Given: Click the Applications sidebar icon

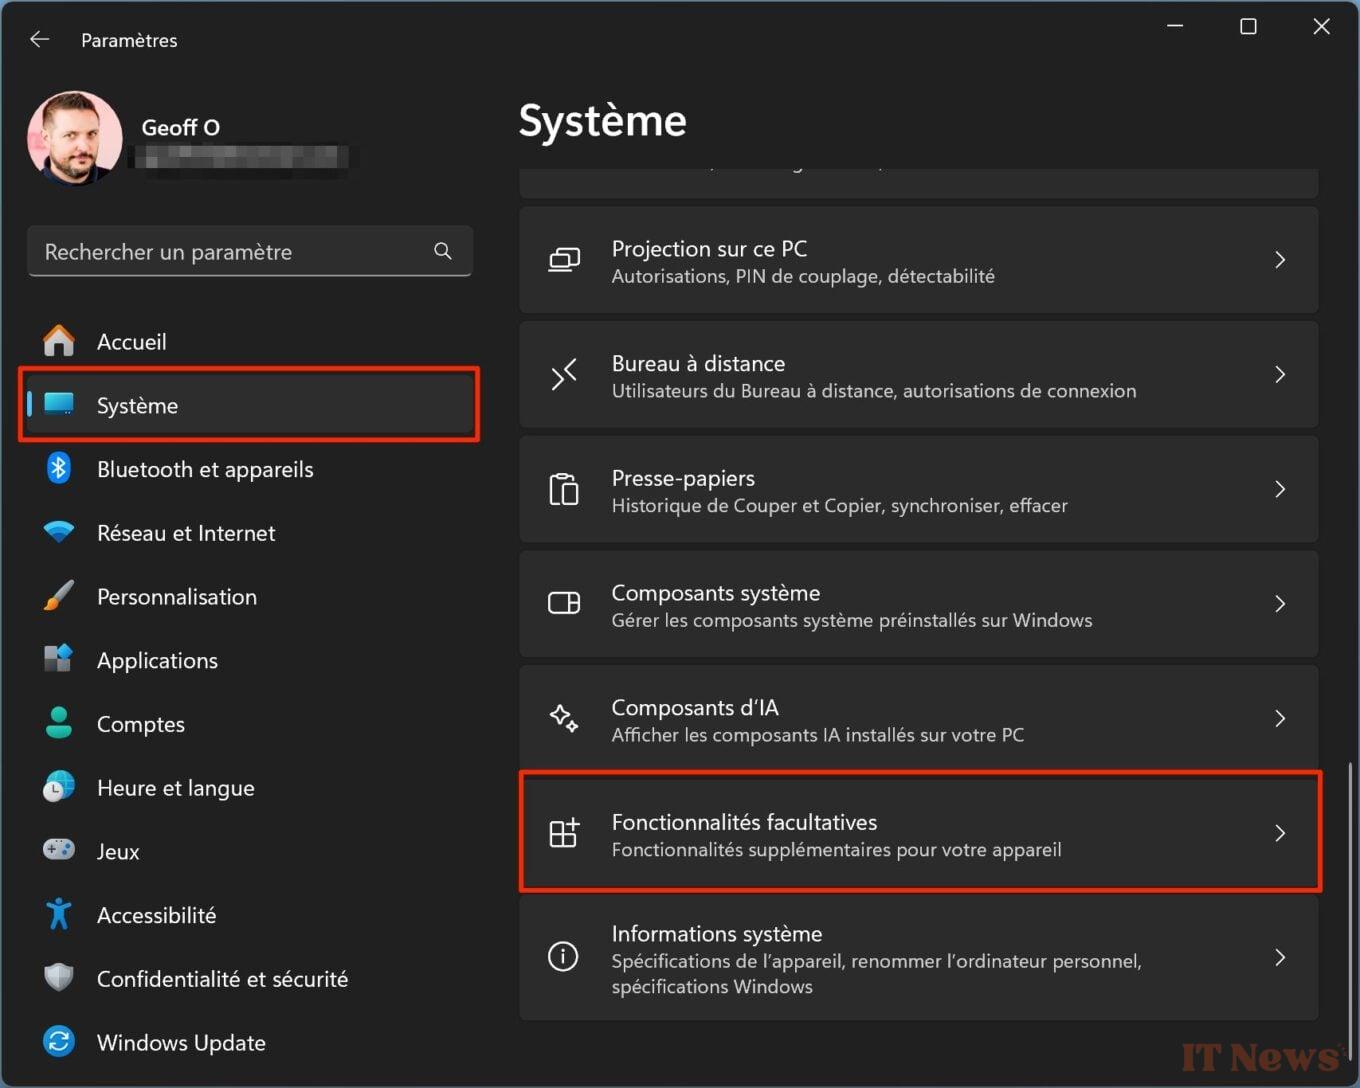Looking at the screenshot, I should (59, 660).
